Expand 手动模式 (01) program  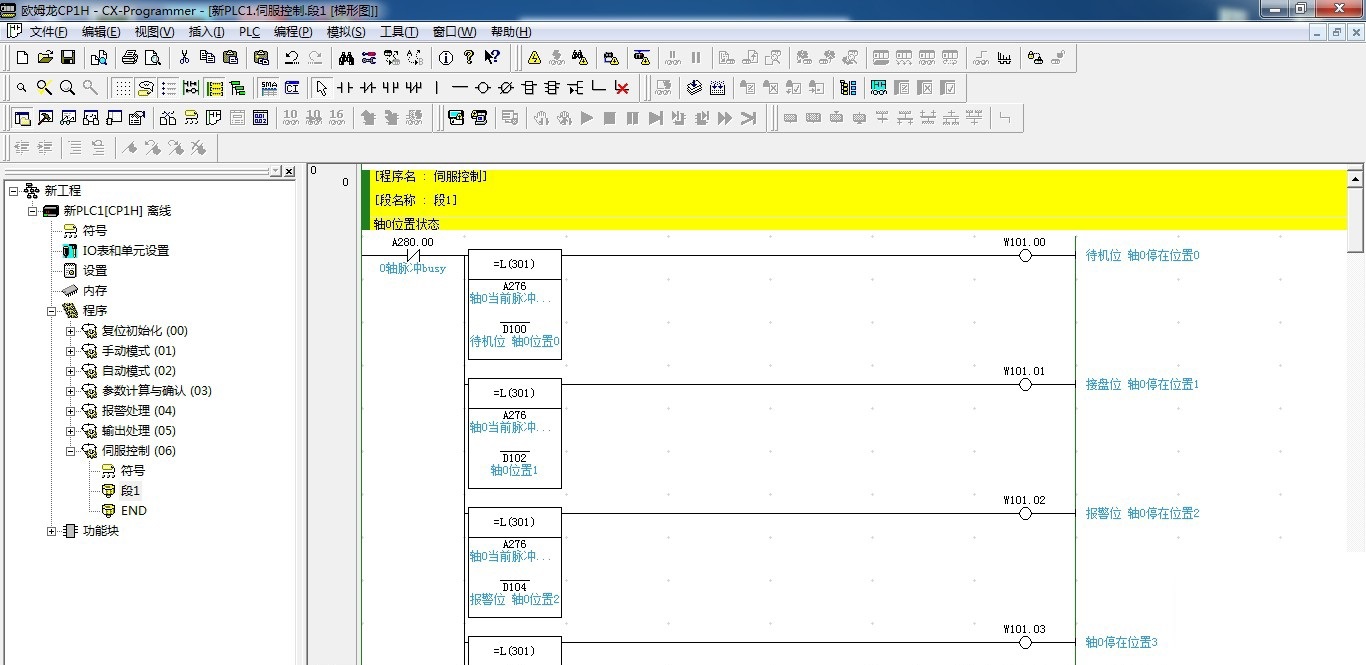[70, 351]
